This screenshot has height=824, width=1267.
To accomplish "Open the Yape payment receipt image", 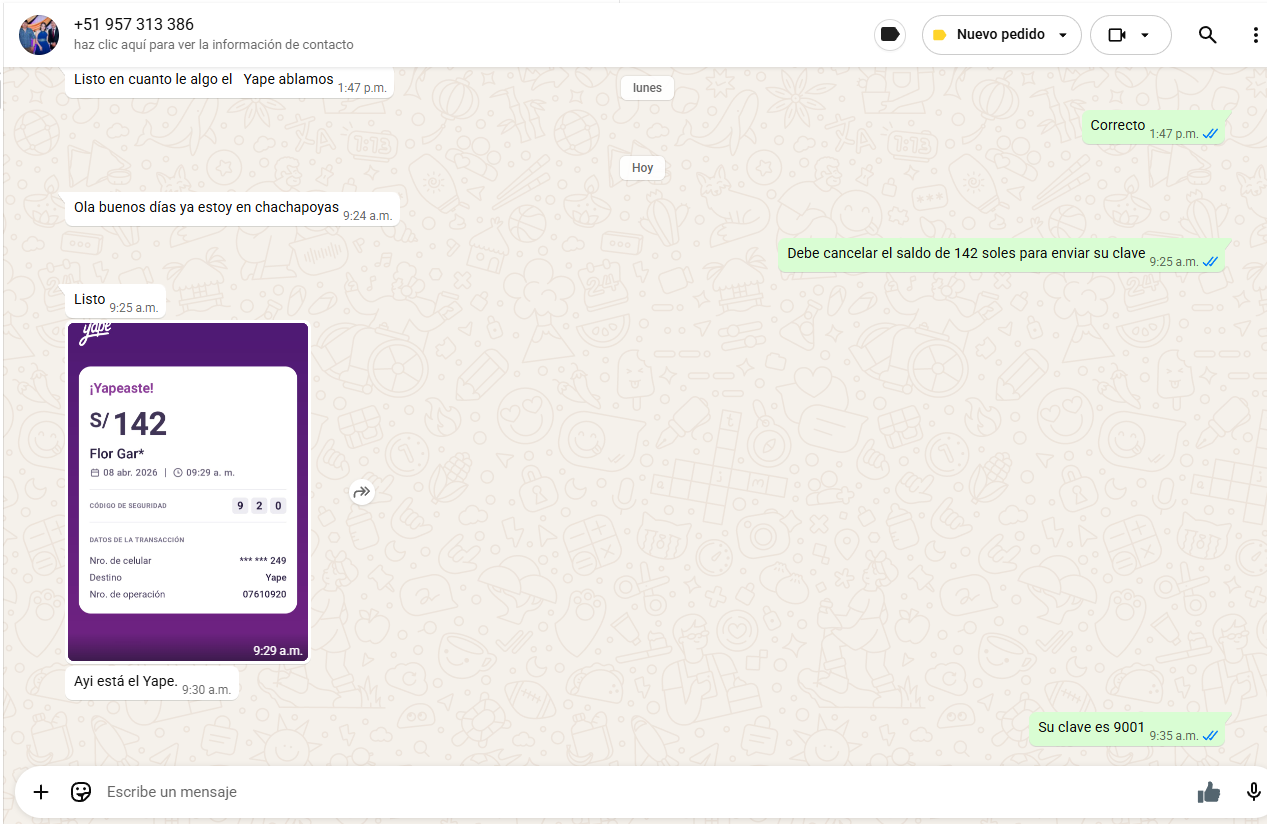I will click(188, 491).
